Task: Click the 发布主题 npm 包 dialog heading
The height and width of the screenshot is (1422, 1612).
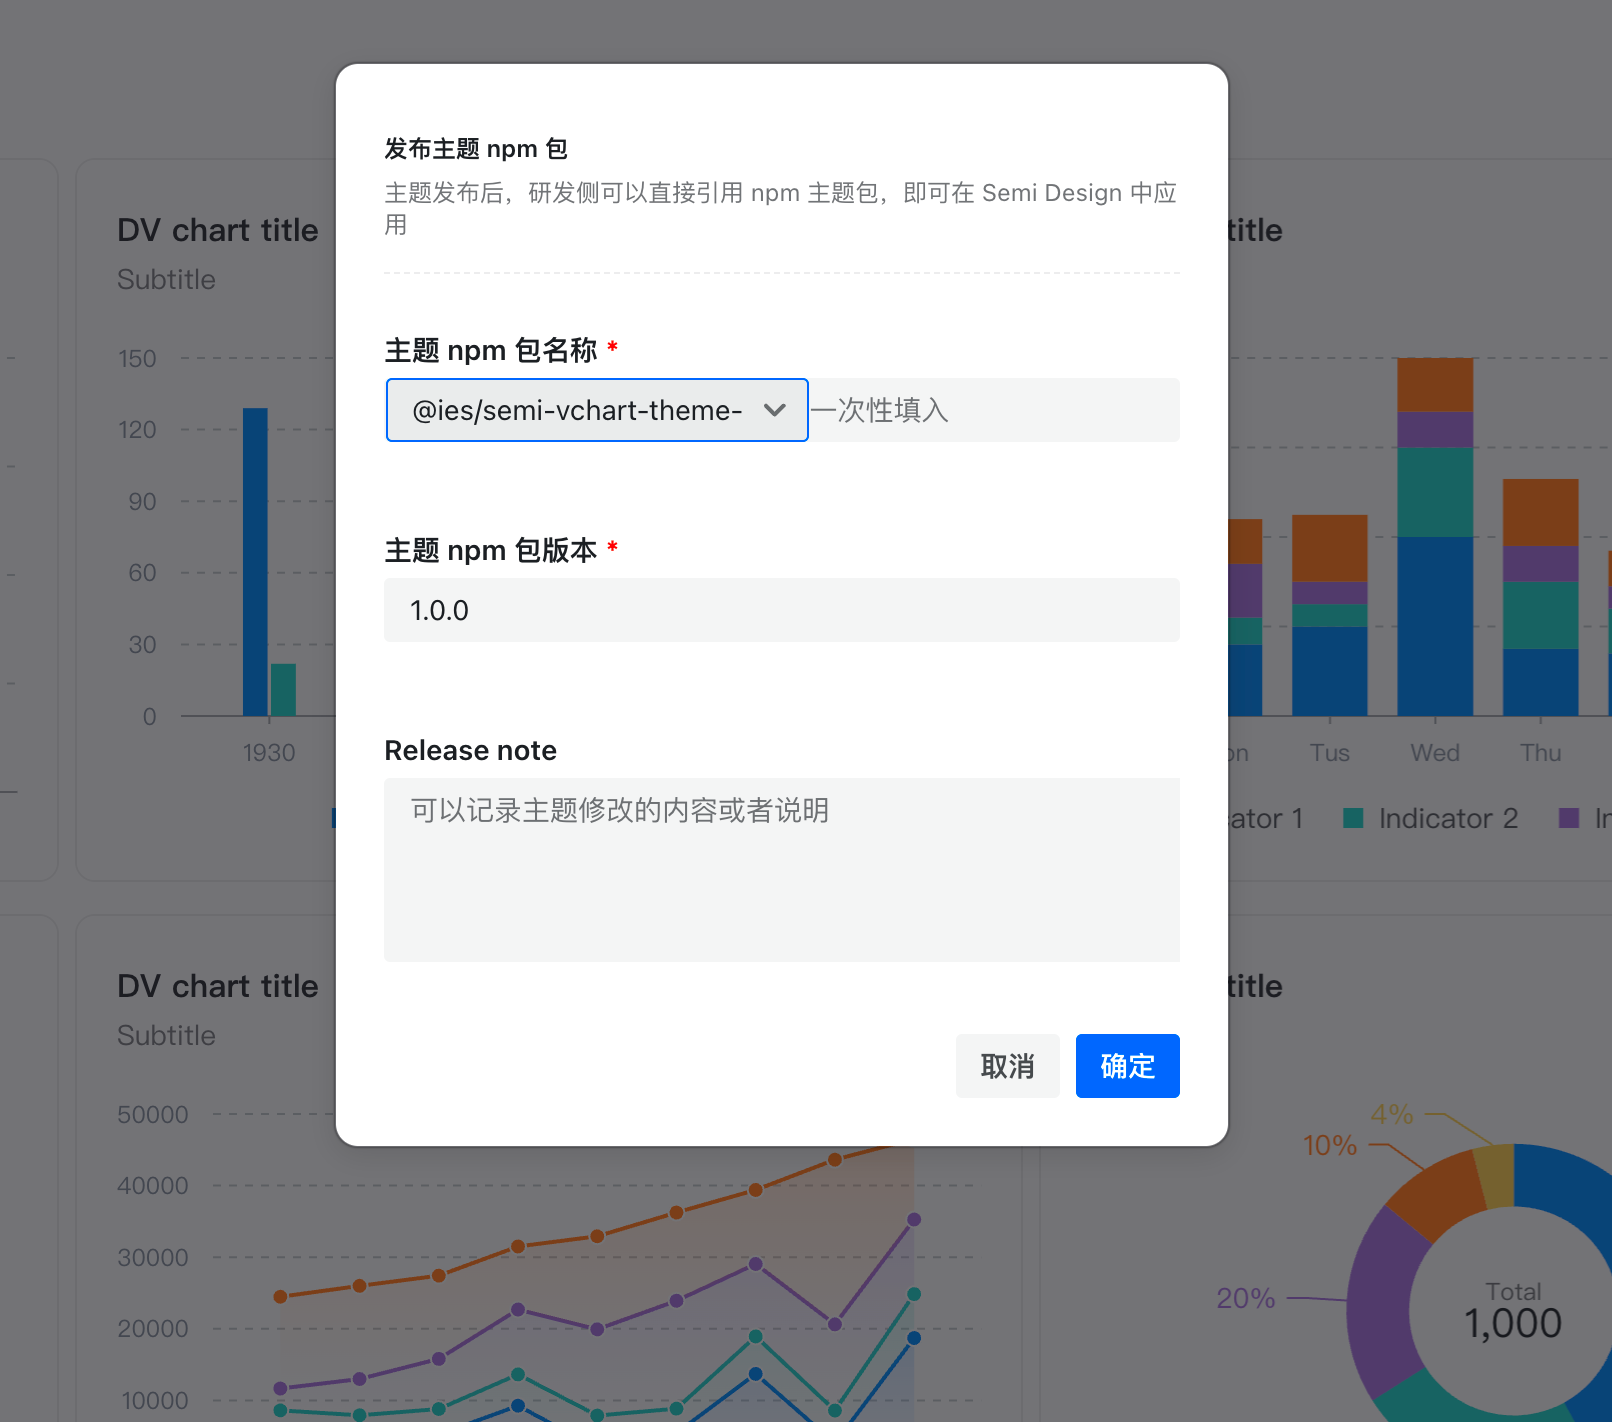Action: point(476,149)
